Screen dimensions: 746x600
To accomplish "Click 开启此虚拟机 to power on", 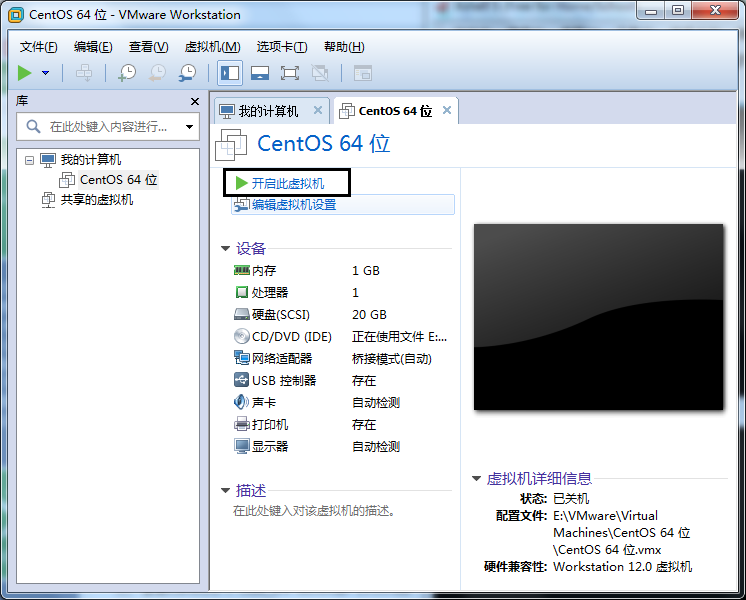I will [x=288, y=183].
